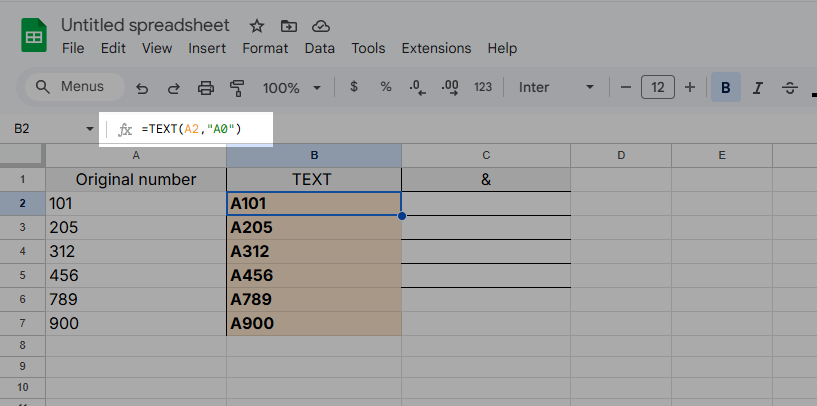Open the Insert menu

tap(207, 48)
